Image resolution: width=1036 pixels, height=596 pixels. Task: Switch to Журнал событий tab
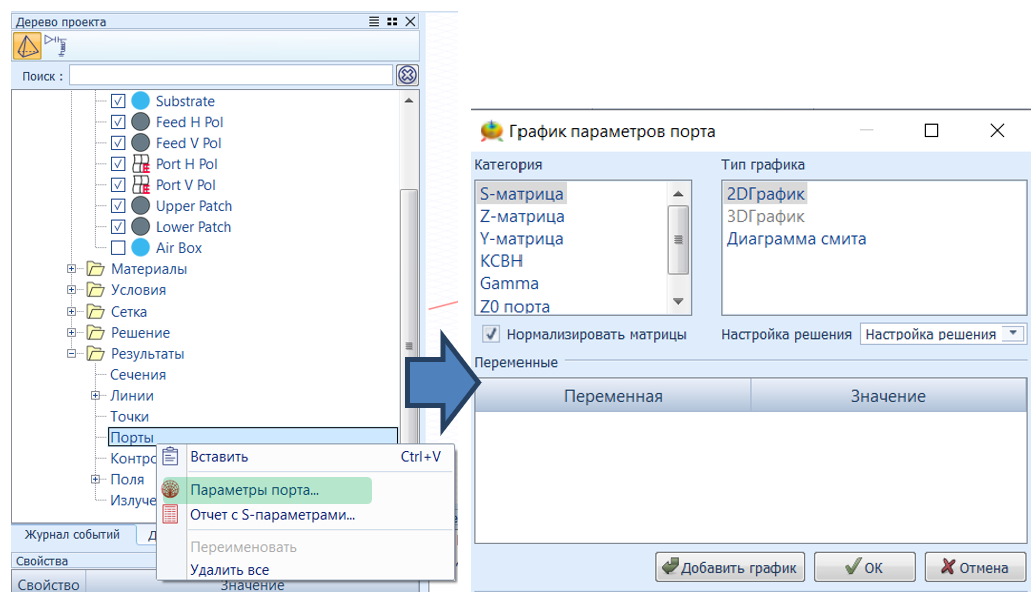(72, 535)
